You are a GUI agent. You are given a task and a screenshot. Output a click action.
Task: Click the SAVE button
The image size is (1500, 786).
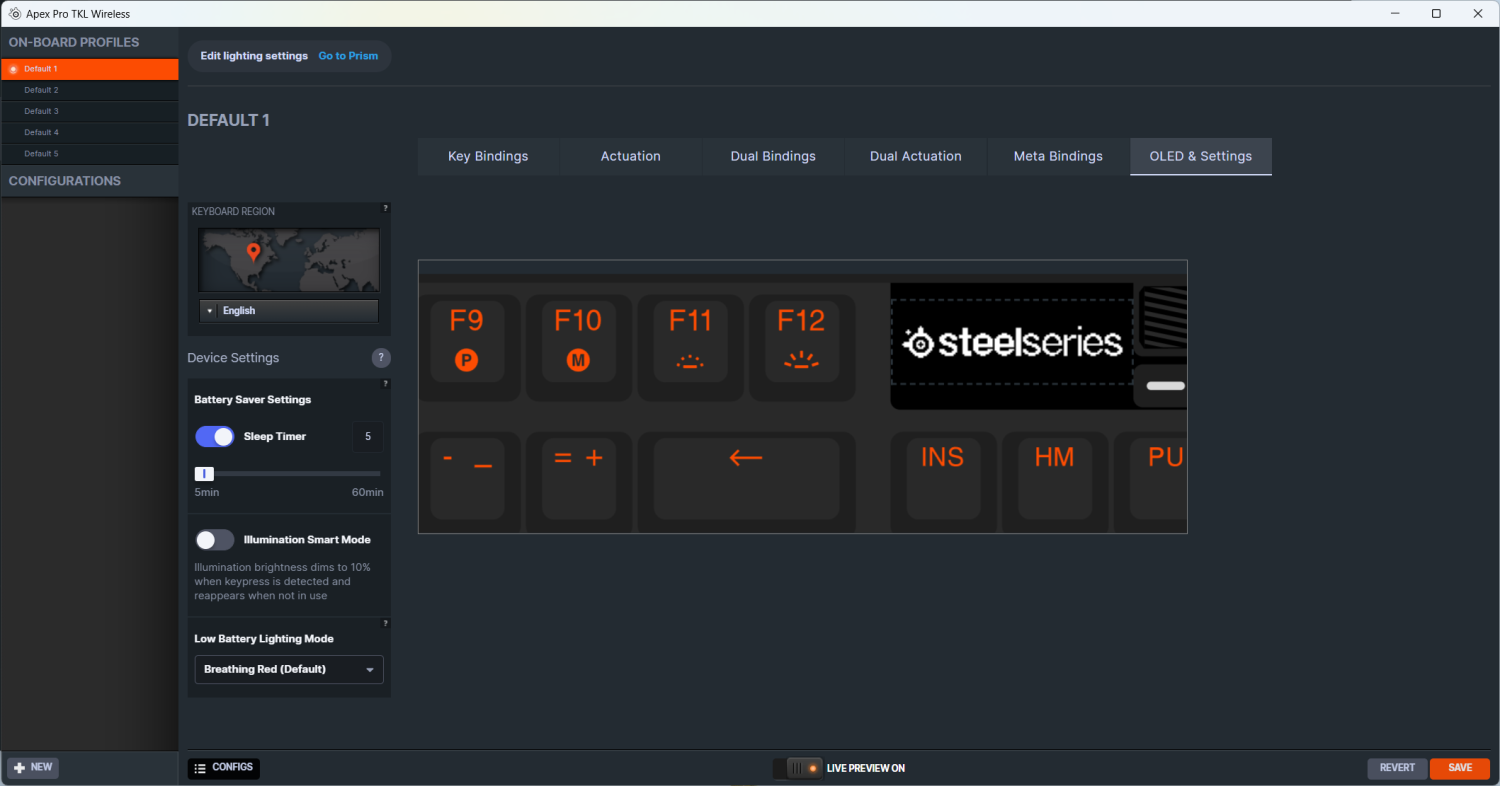(x=1460, y=768)
